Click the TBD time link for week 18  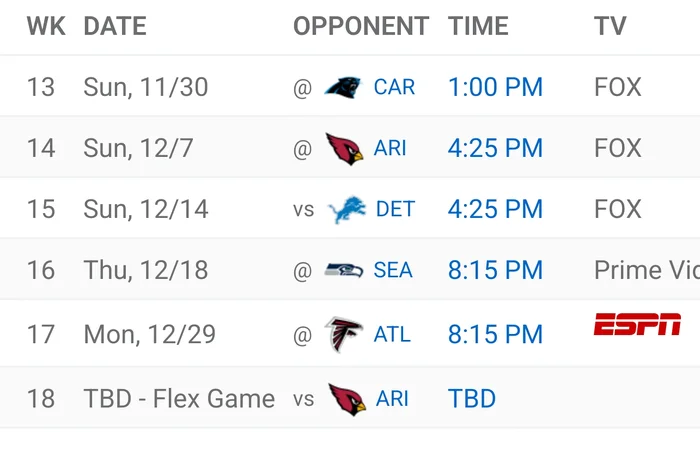pyautogui.click(x=472, y=399)
